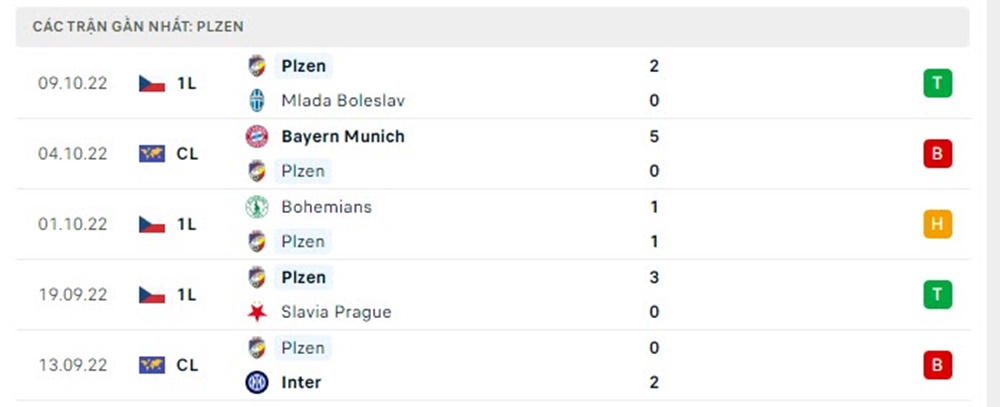Open the Slavia Prague team link
The height and width of the screenshot is (407, 1000).
click(x=336, y=312)
